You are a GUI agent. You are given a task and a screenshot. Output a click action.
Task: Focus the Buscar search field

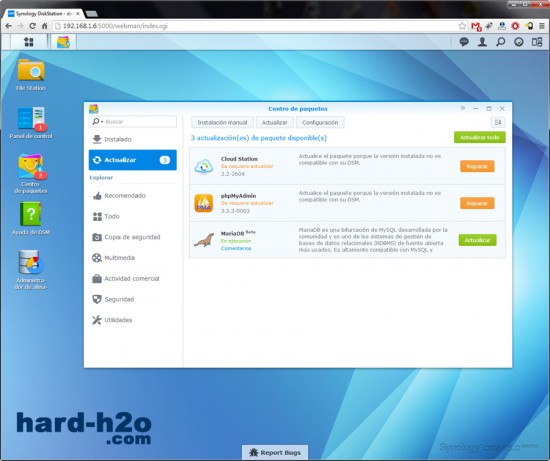tap(133, 122)
